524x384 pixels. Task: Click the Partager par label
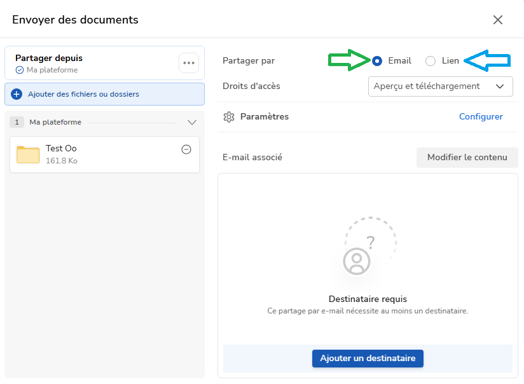click(x=249, y=61)
